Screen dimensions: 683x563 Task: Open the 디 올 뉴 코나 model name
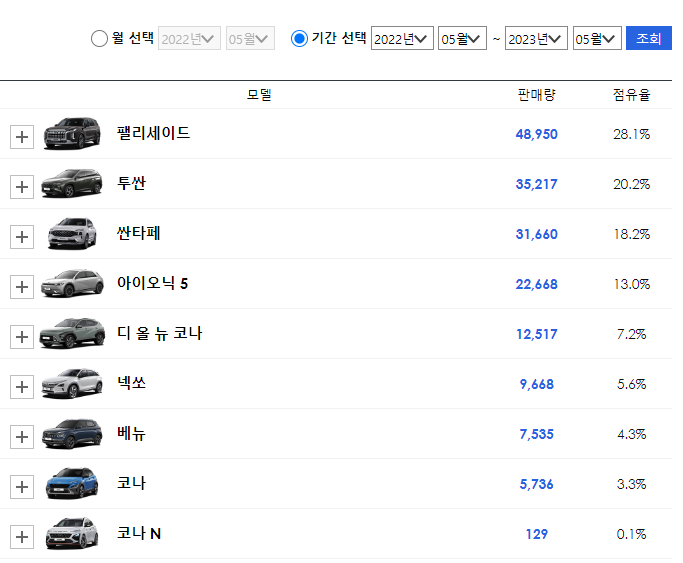pos(159,333)
